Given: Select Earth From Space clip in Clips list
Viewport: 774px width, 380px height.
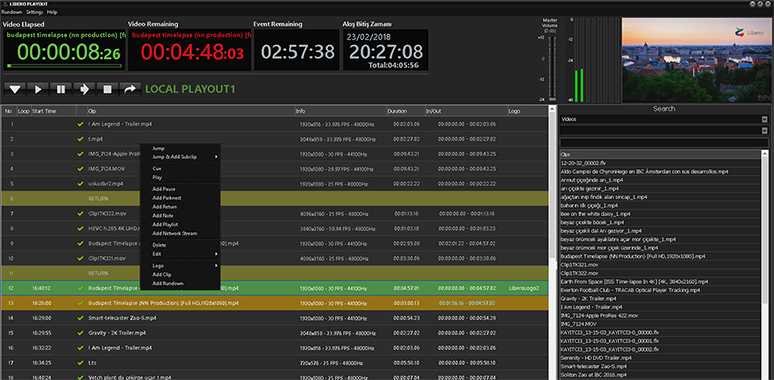Looking at the screenshot, I should (660, 282).
